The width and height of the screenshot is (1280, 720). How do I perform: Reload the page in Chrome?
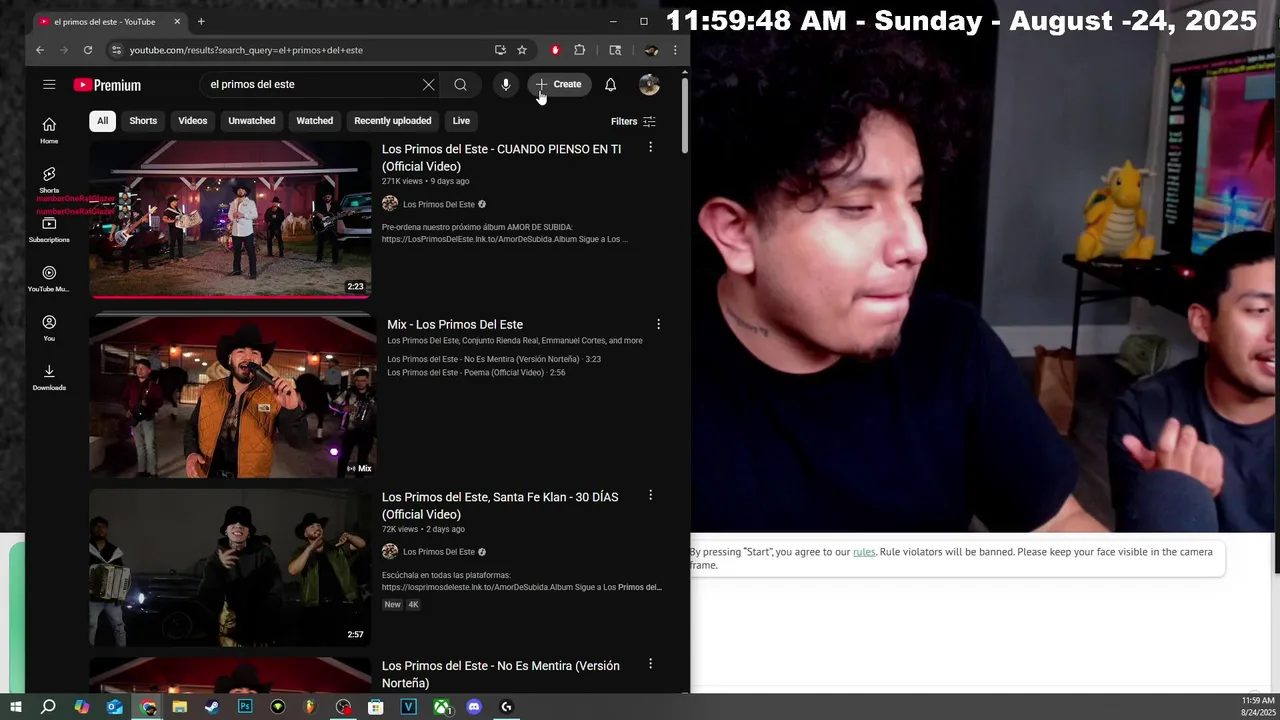click(88, 50)
